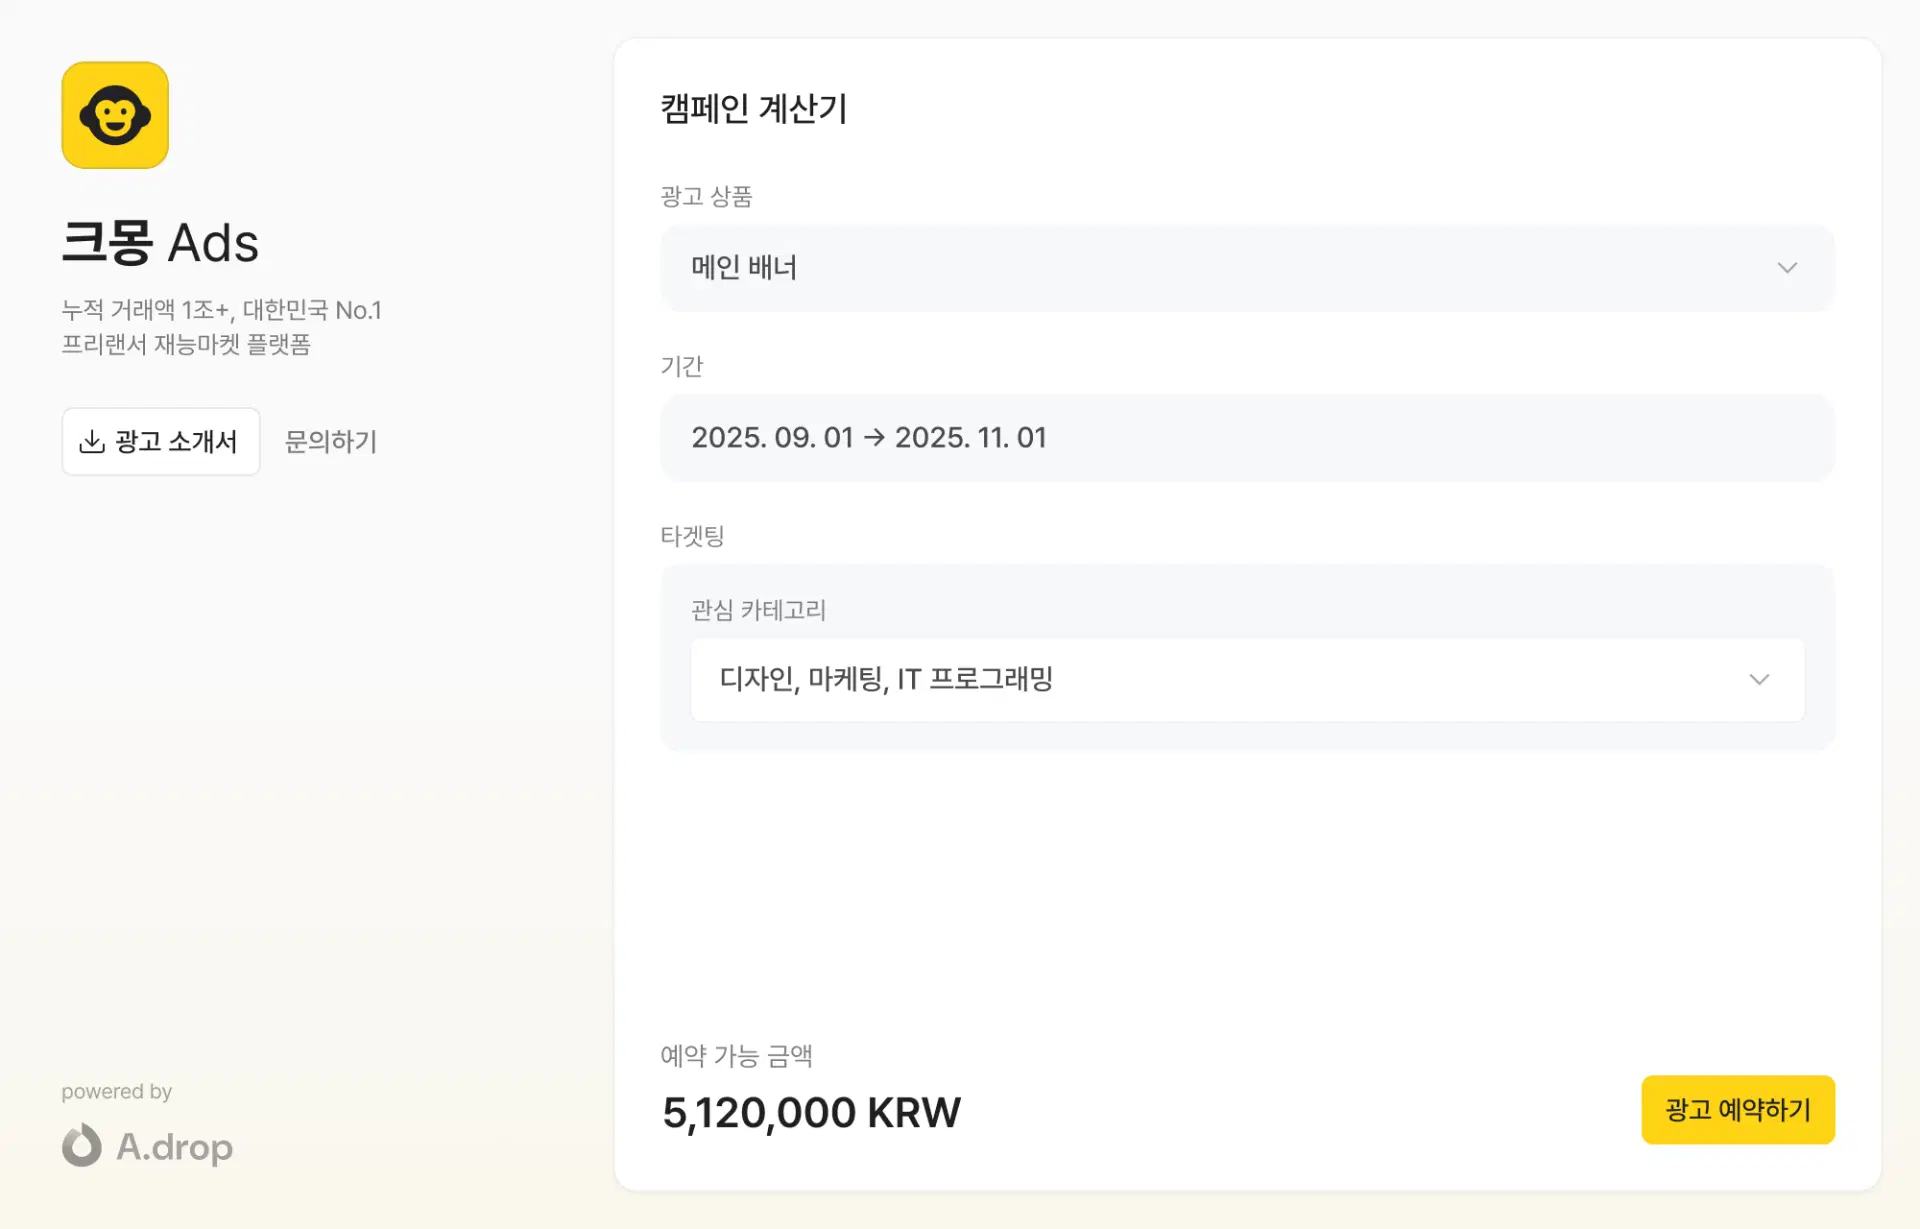
Task: Open the 광고 상품 dropdown chevron
Action: click(x=1787, y=268)
